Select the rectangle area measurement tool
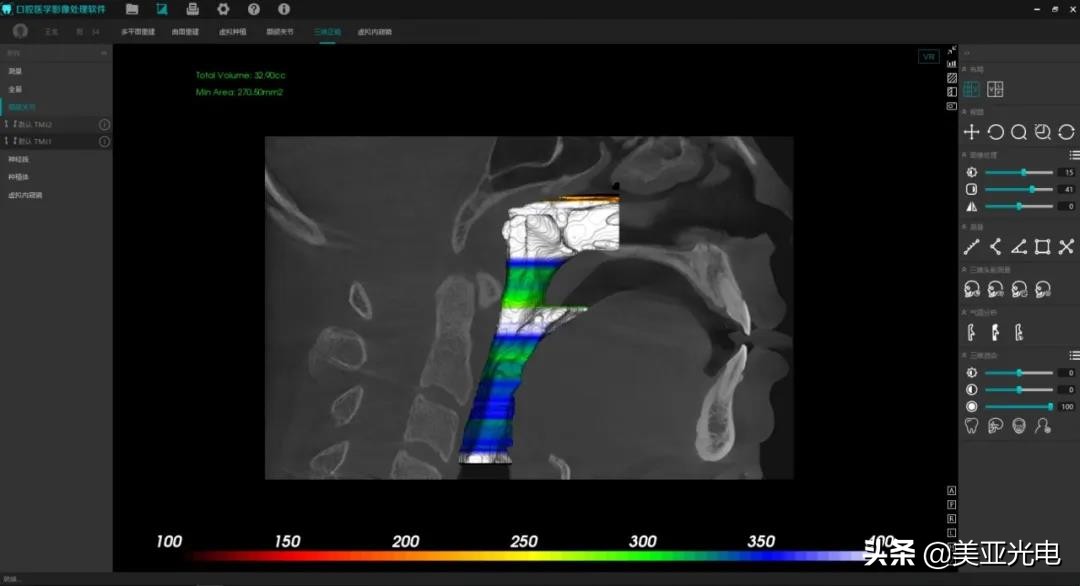 click(x=1043, y=247)
